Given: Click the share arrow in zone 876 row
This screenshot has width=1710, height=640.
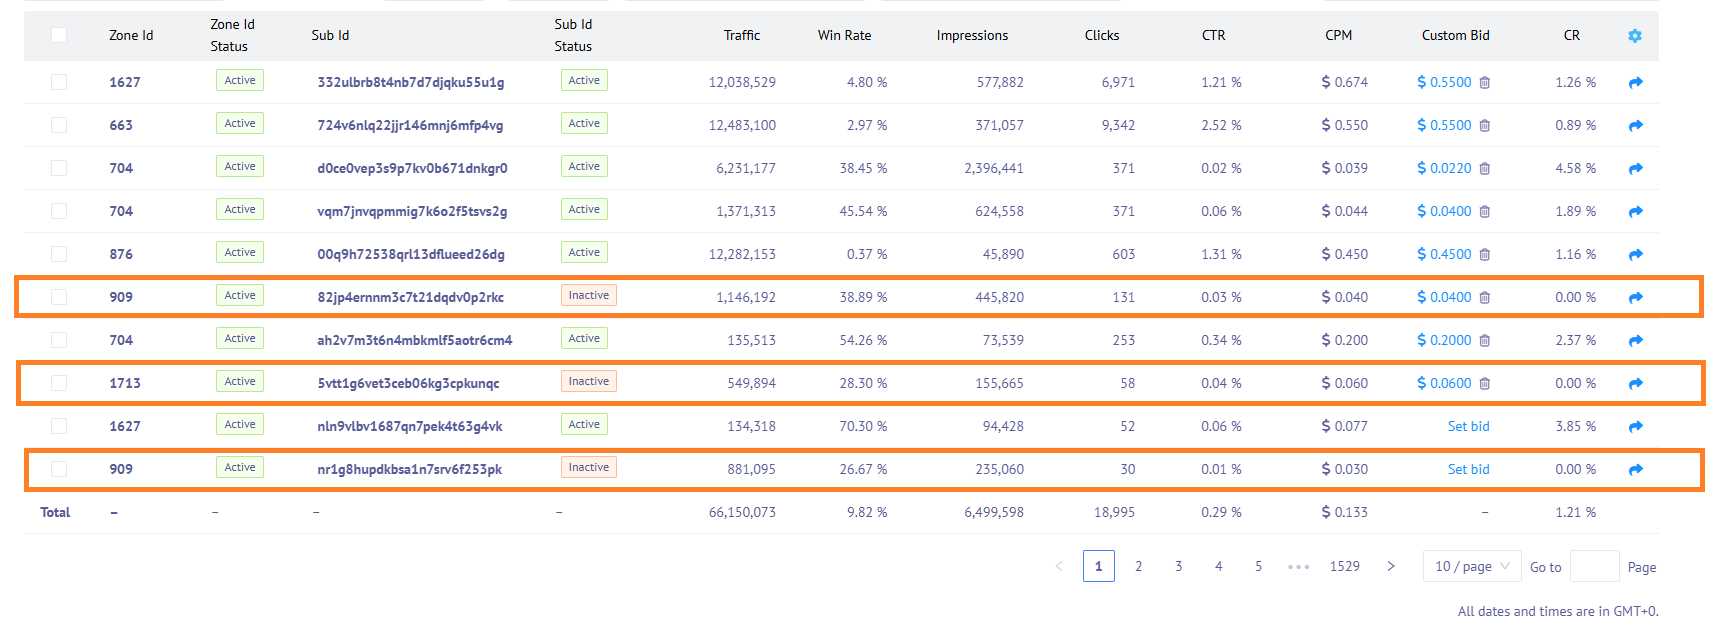Looking at the screenshot, I should pyautogui.click(x=1635, y=255).
